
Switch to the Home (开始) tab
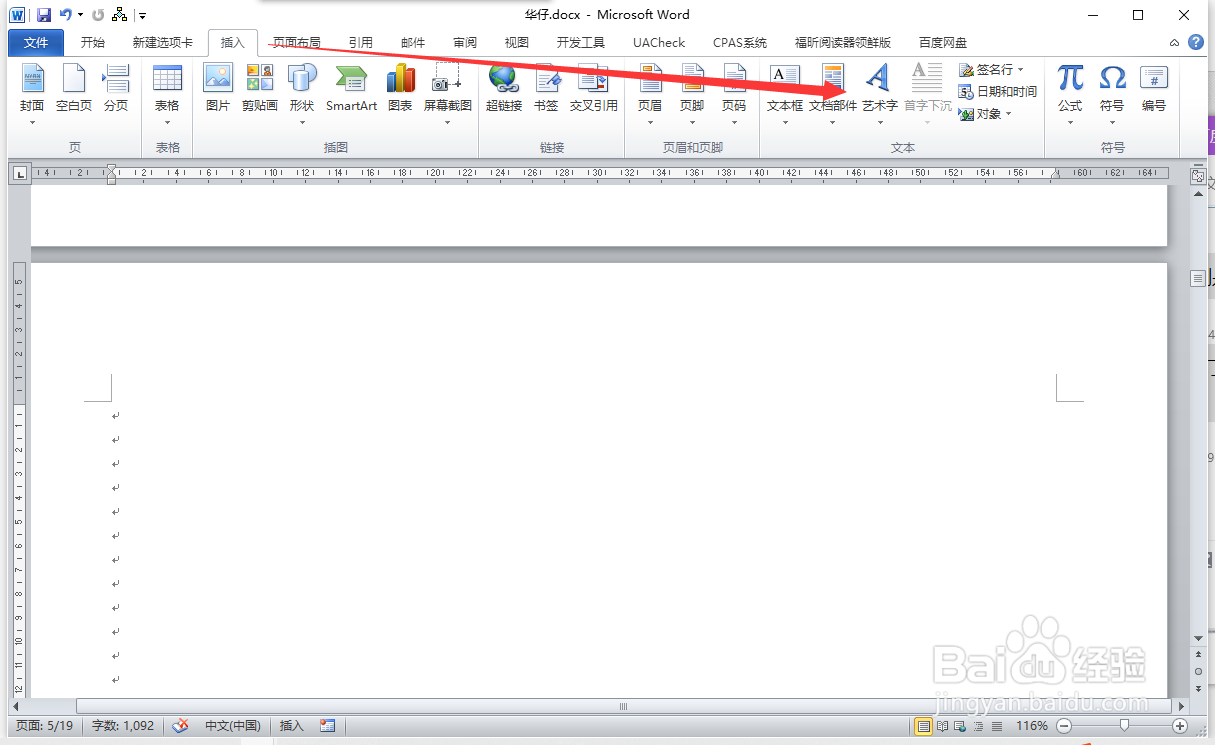point(93,43)
